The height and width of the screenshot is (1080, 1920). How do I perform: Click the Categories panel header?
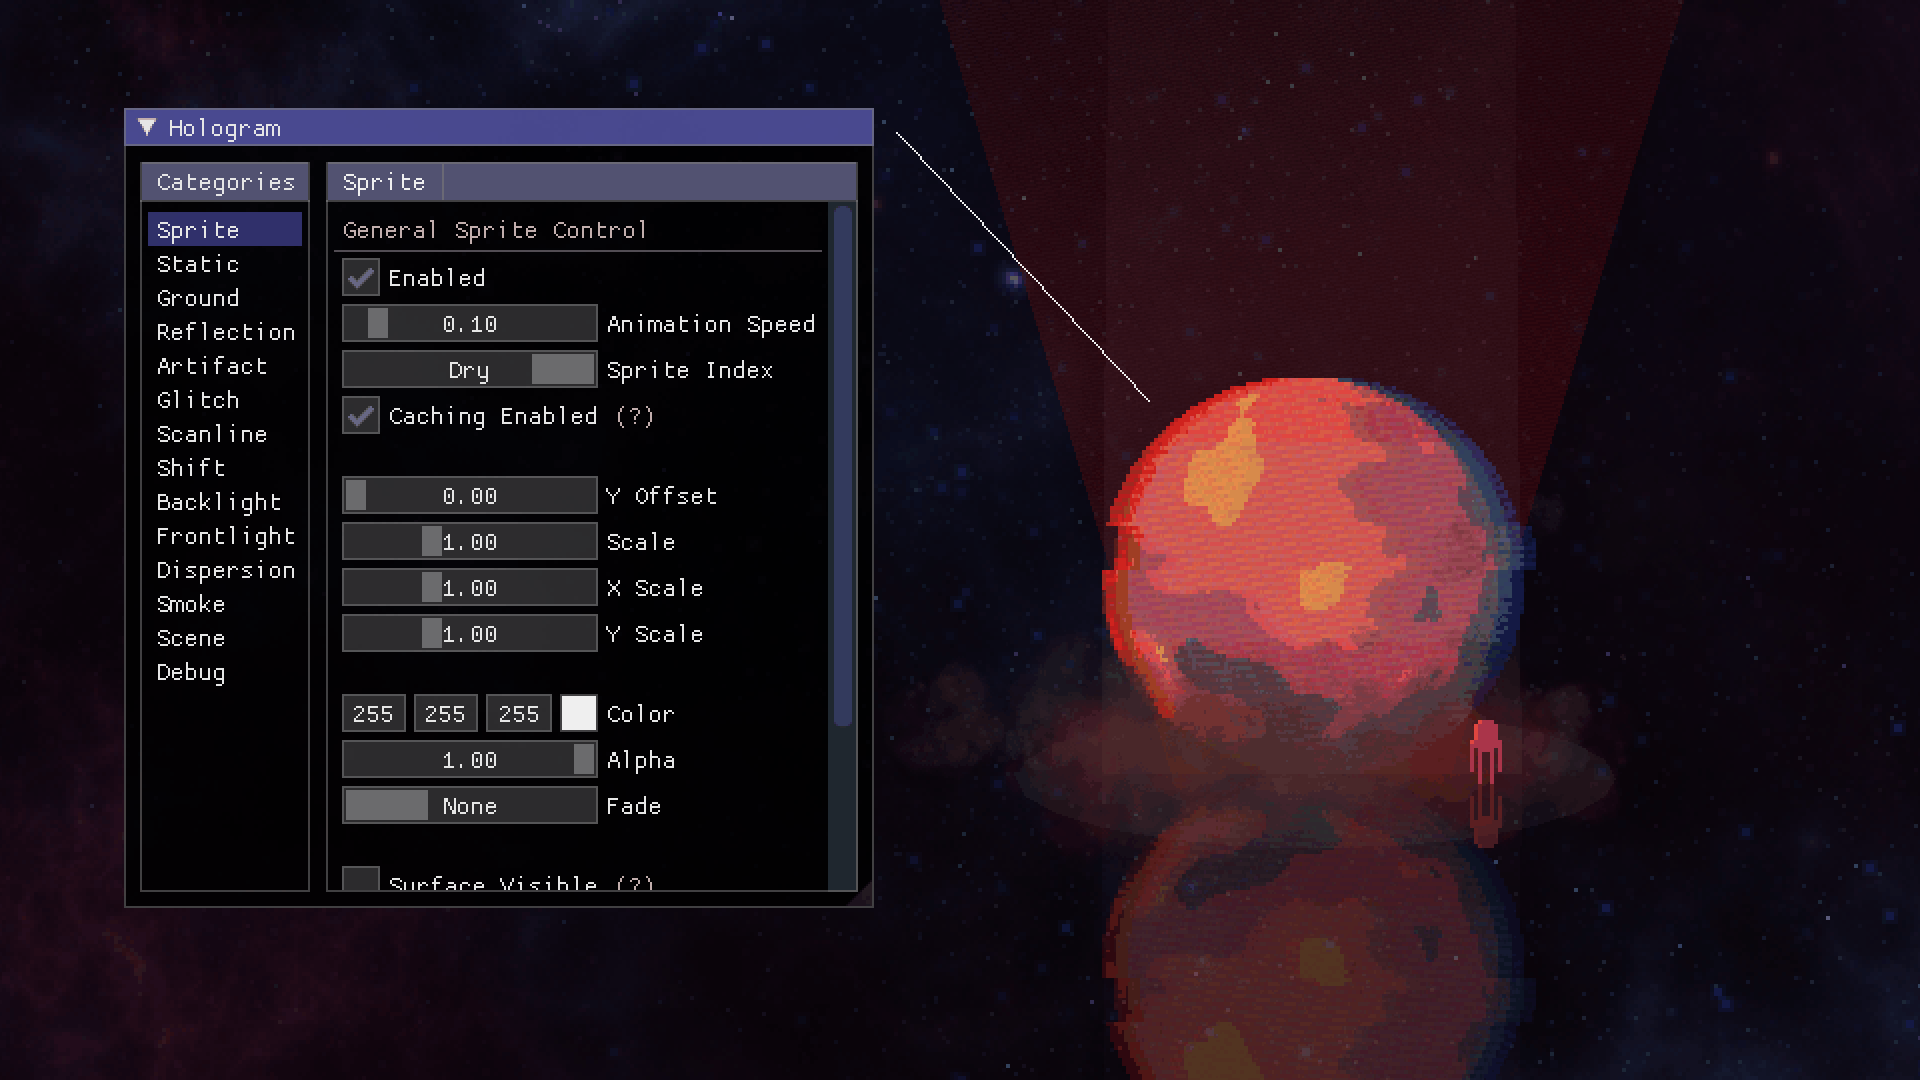[224, 181]
